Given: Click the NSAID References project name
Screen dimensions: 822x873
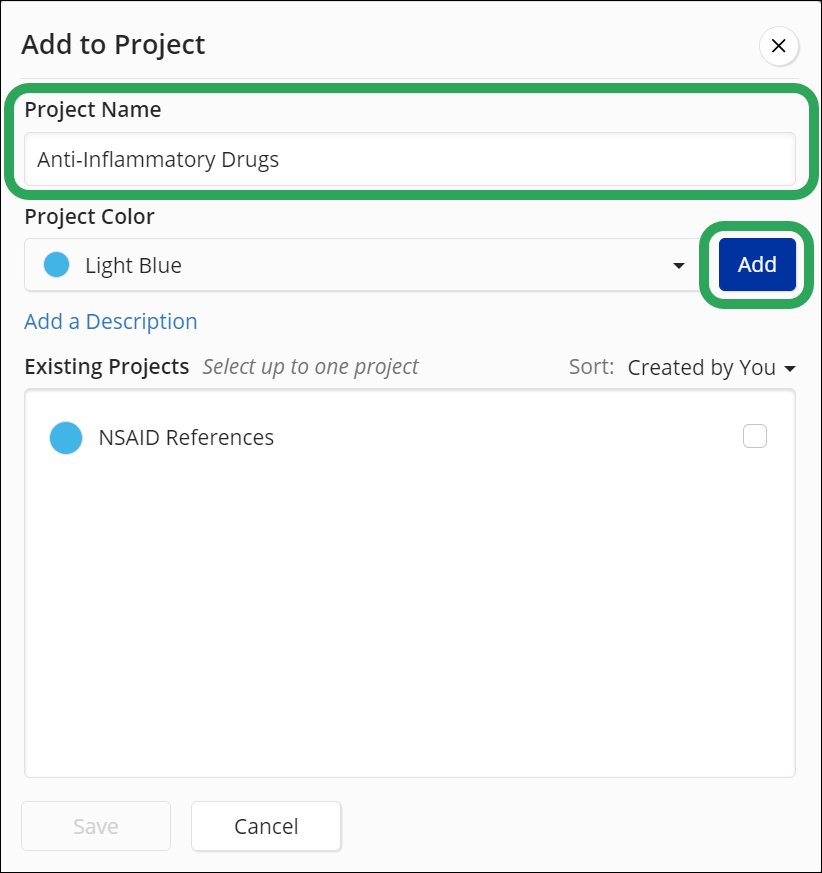Looking at the screenshot, I should coord(186,438).
